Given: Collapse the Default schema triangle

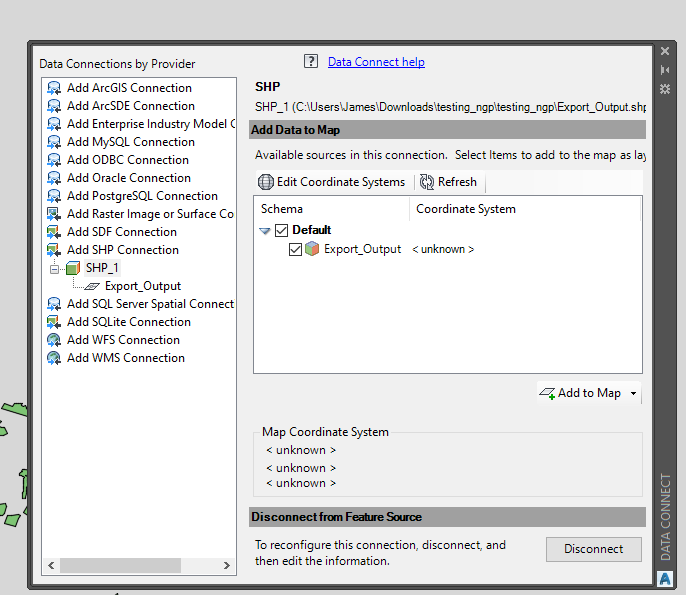Looking at the screenshot, I should (x=265, y=231).
